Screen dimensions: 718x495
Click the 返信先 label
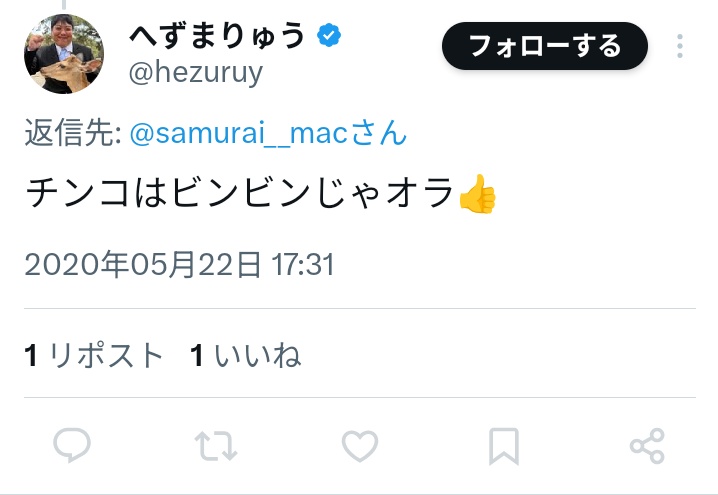(72, 134)
